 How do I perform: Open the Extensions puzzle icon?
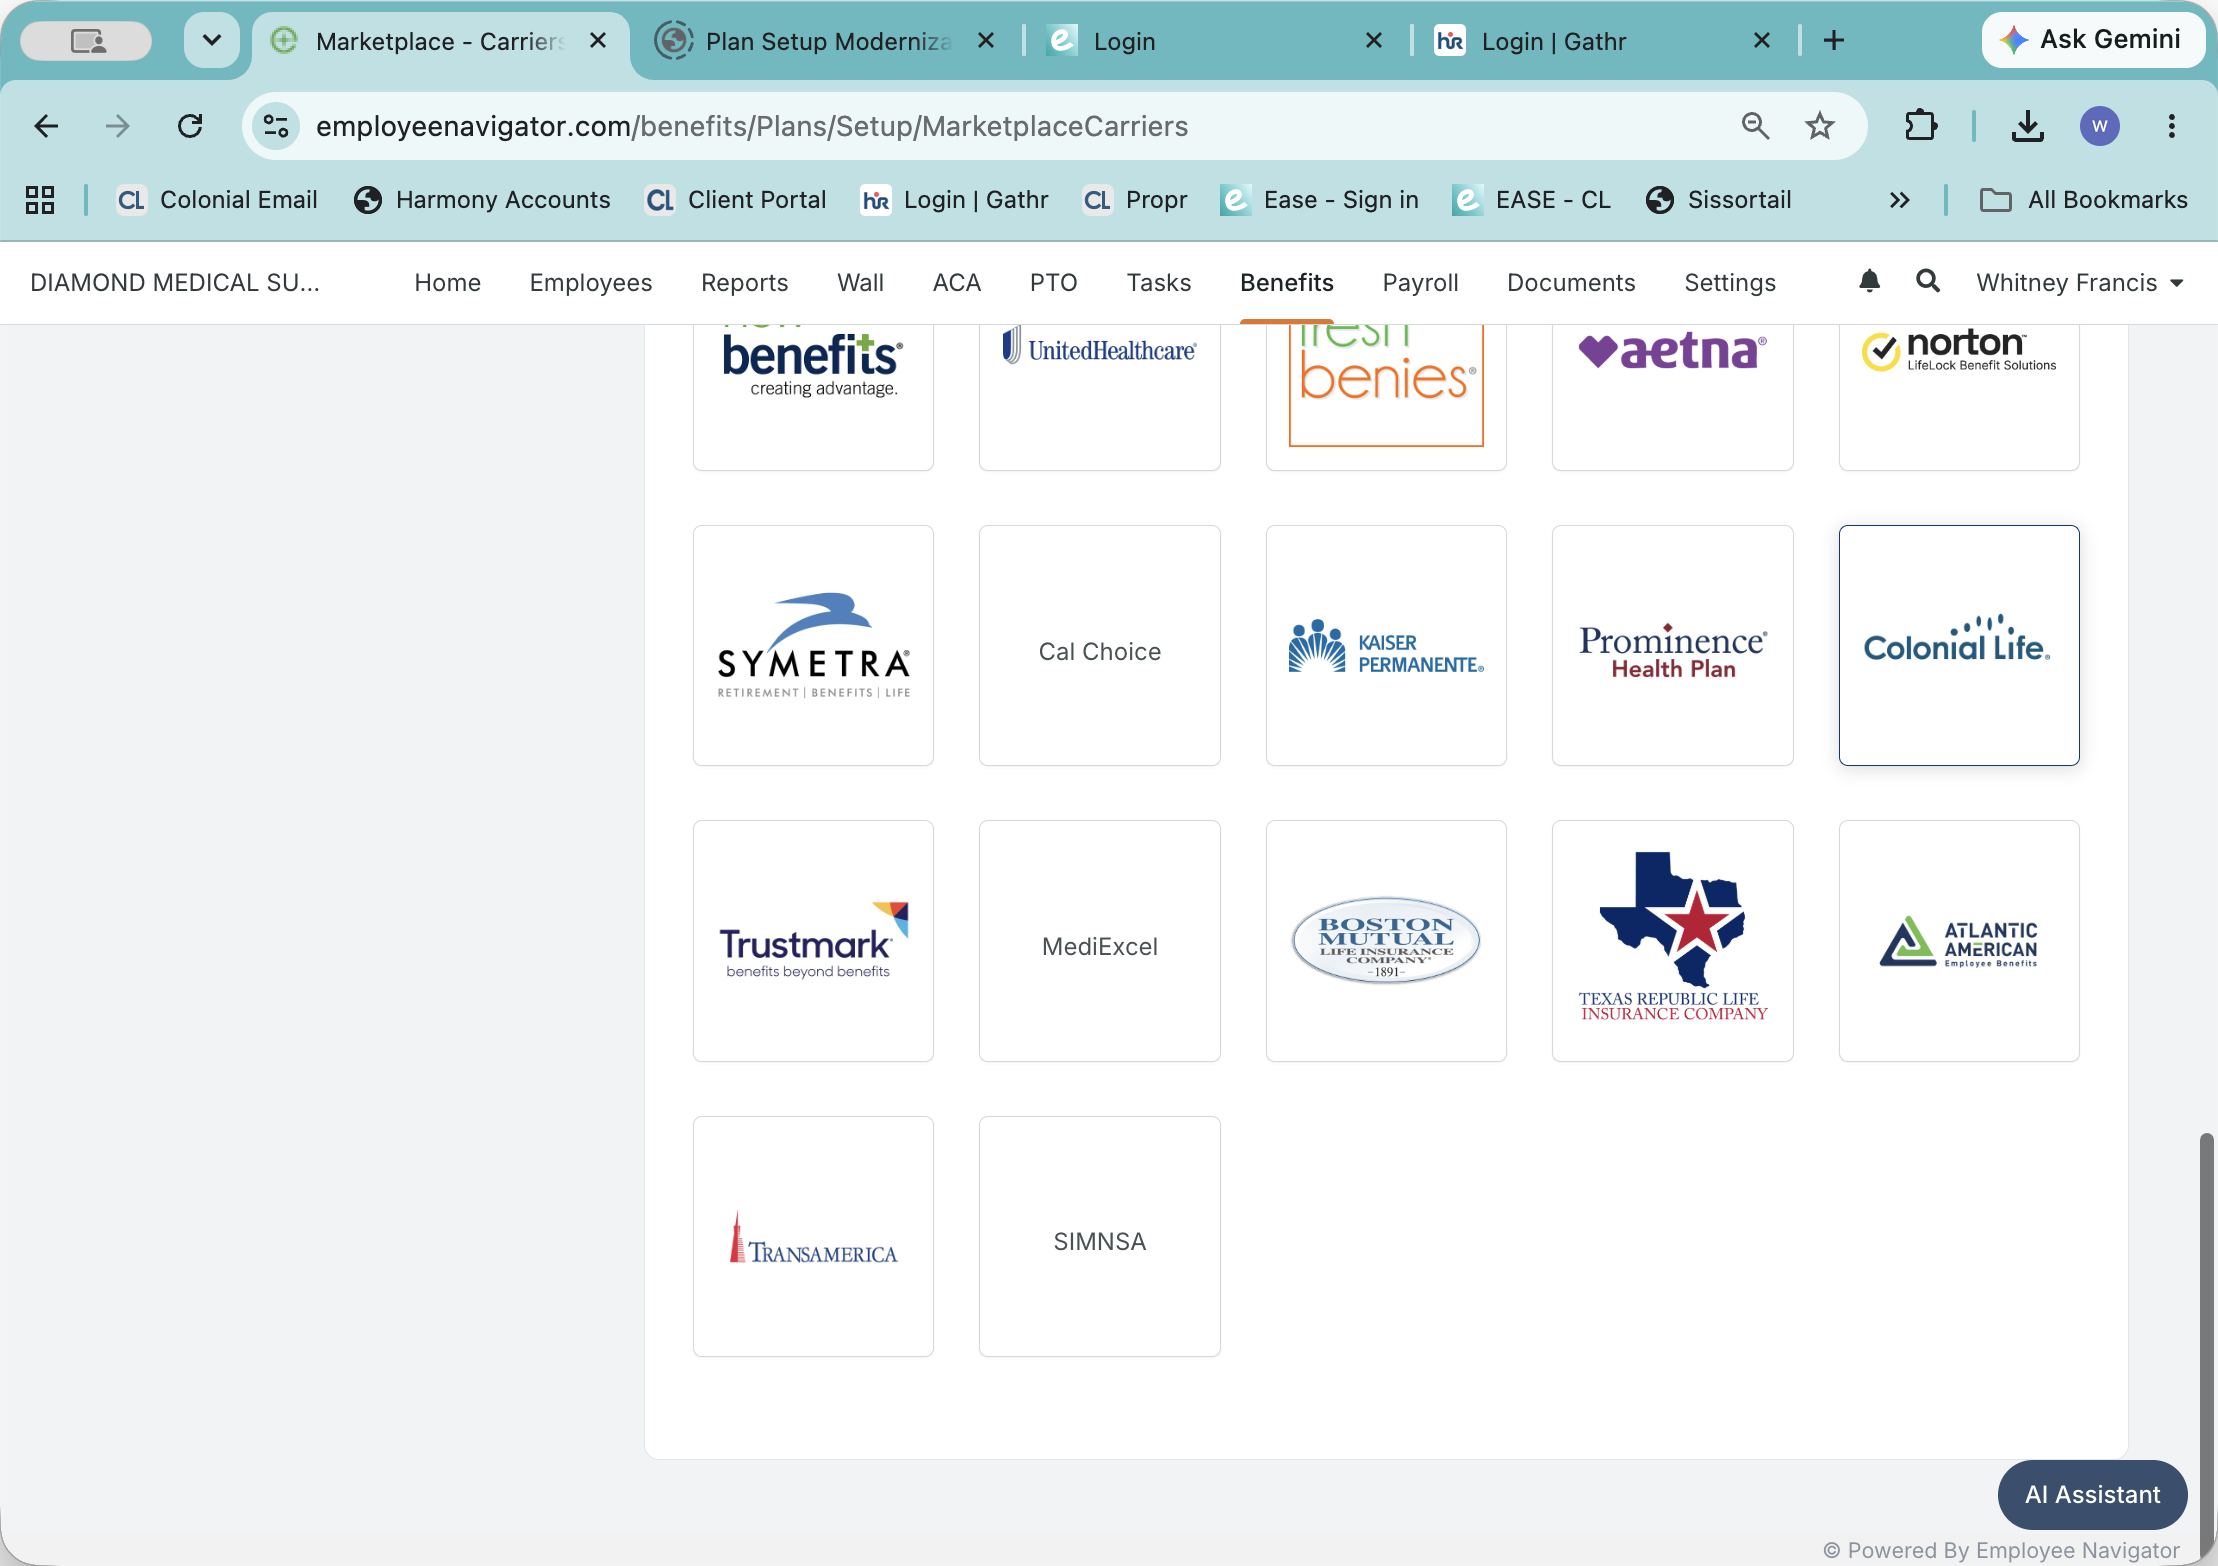[x=1921, y=126]
